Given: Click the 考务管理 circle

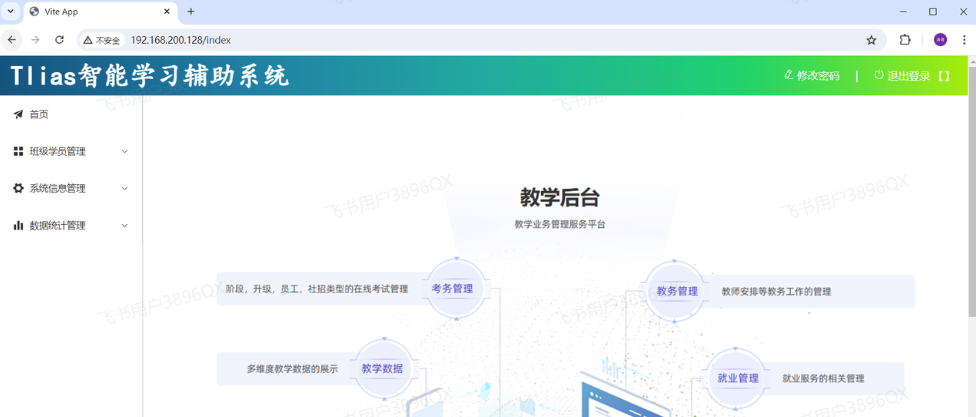Looking at the screenshot, I should click(456, 289).
